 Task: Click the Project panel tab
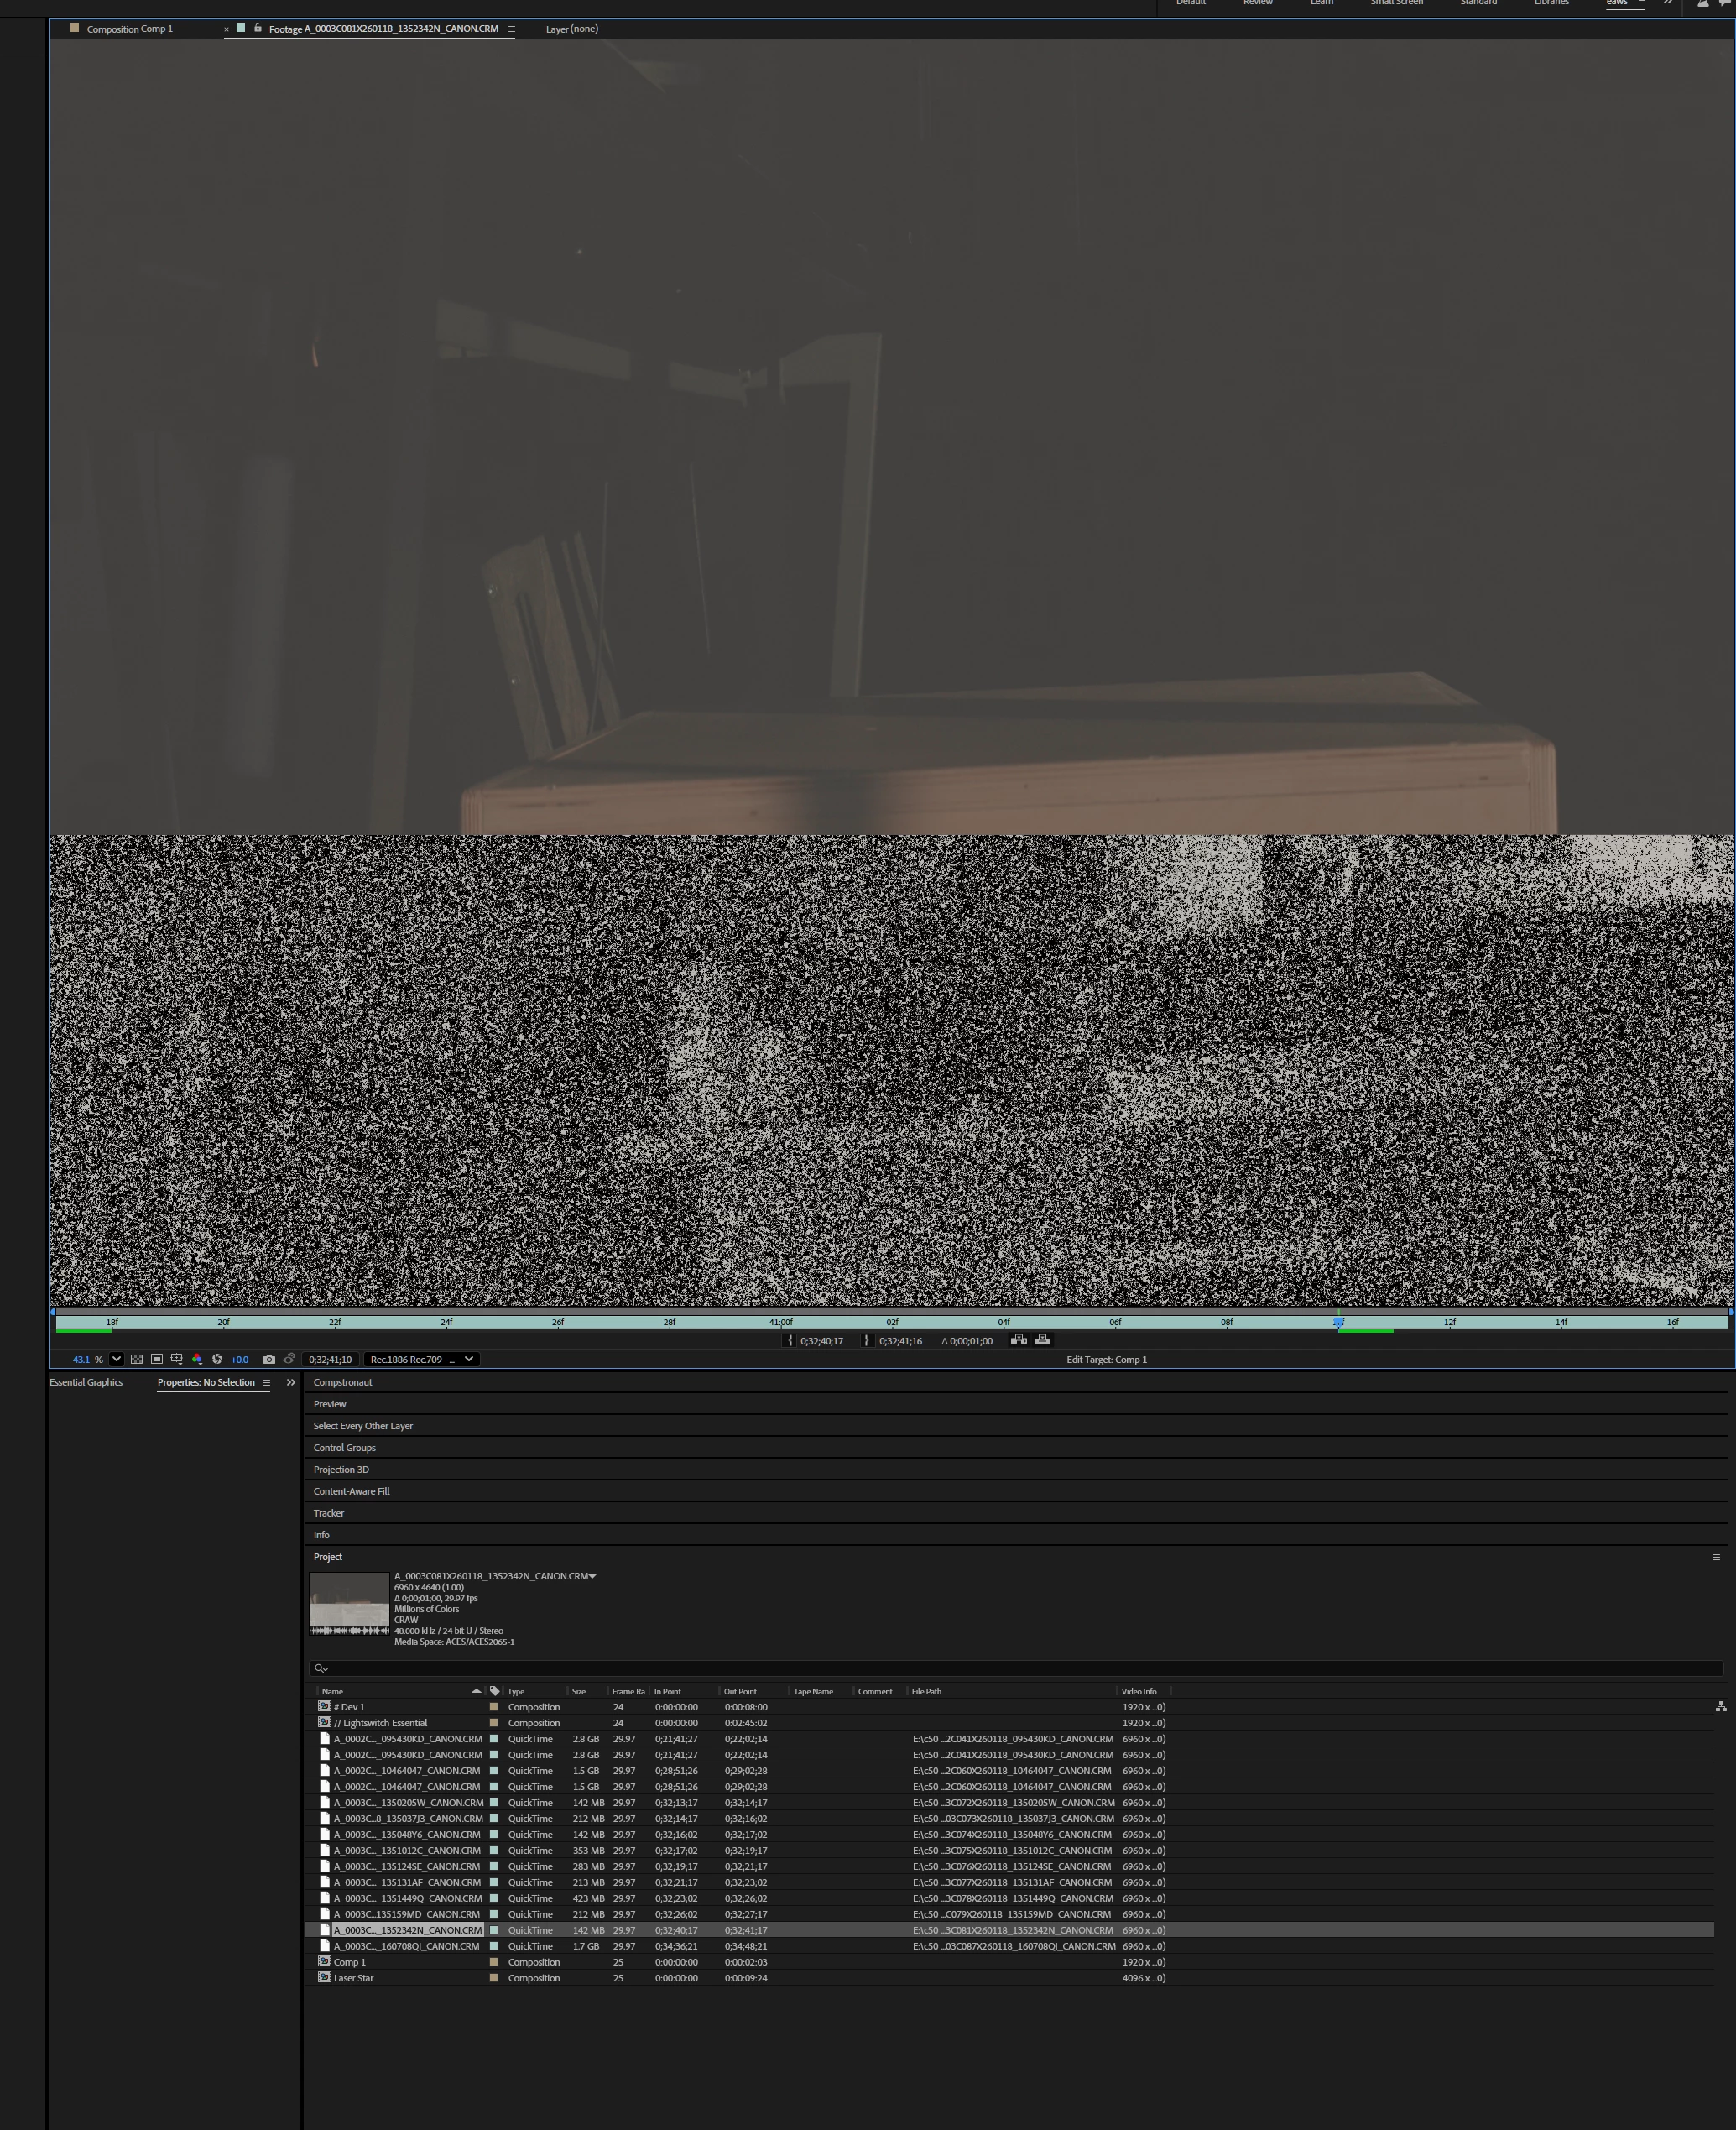pyautogui.click(x=328, y=1557)
